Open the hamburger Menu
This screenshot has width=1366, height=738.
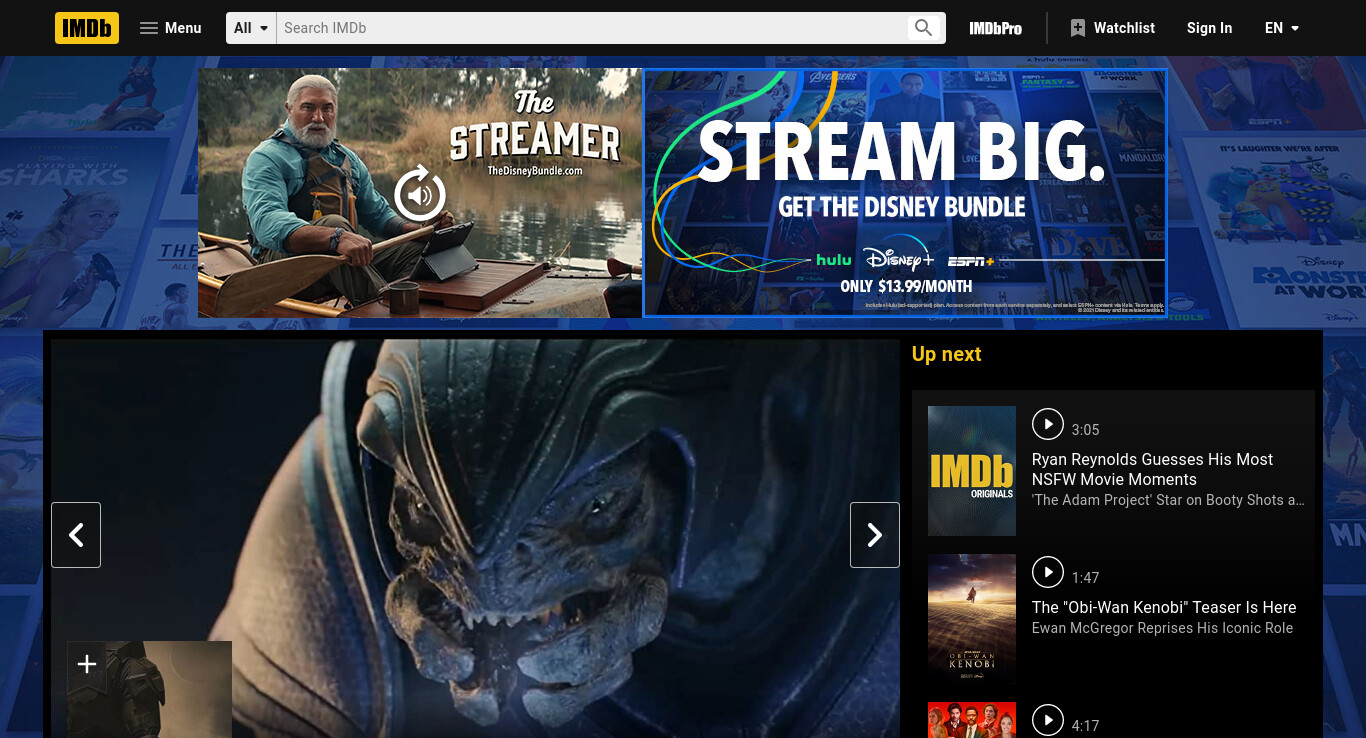coord(170,28)
